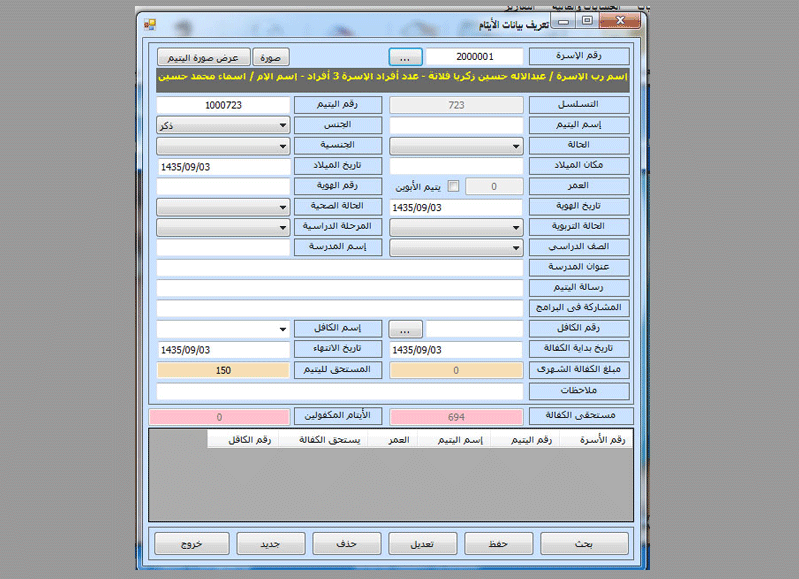Click the تاريخ الميلاد date field
799x579 pixels.
(x=223, y=166)
